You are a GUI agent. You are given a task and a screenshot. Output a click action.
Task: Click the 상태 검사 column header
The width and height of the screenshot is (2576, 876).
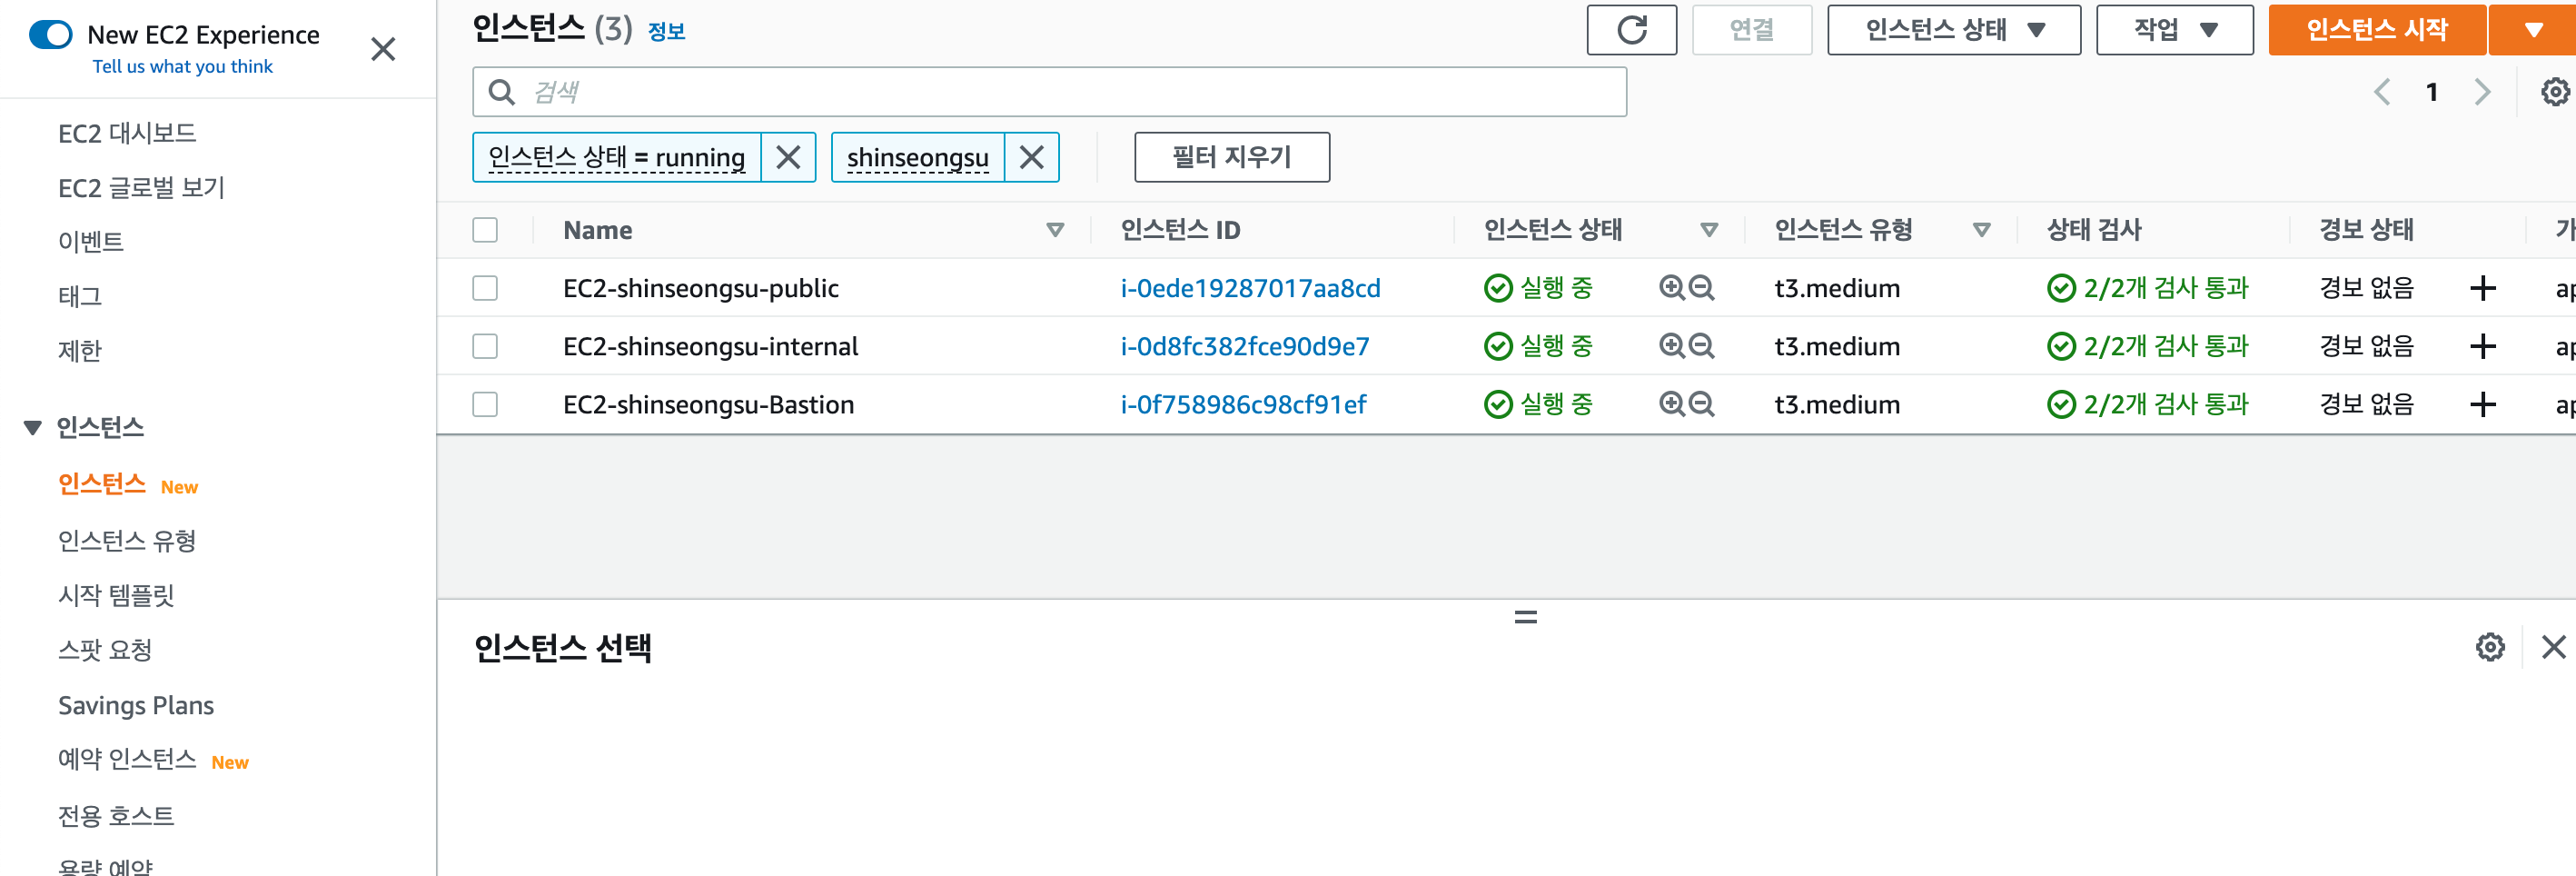click(x=2093, y=230)
